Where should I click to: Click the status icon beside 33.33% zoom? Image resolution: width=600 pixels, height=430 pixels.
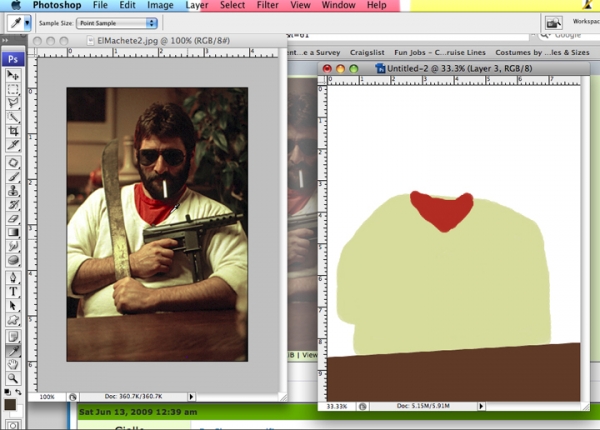362,406
